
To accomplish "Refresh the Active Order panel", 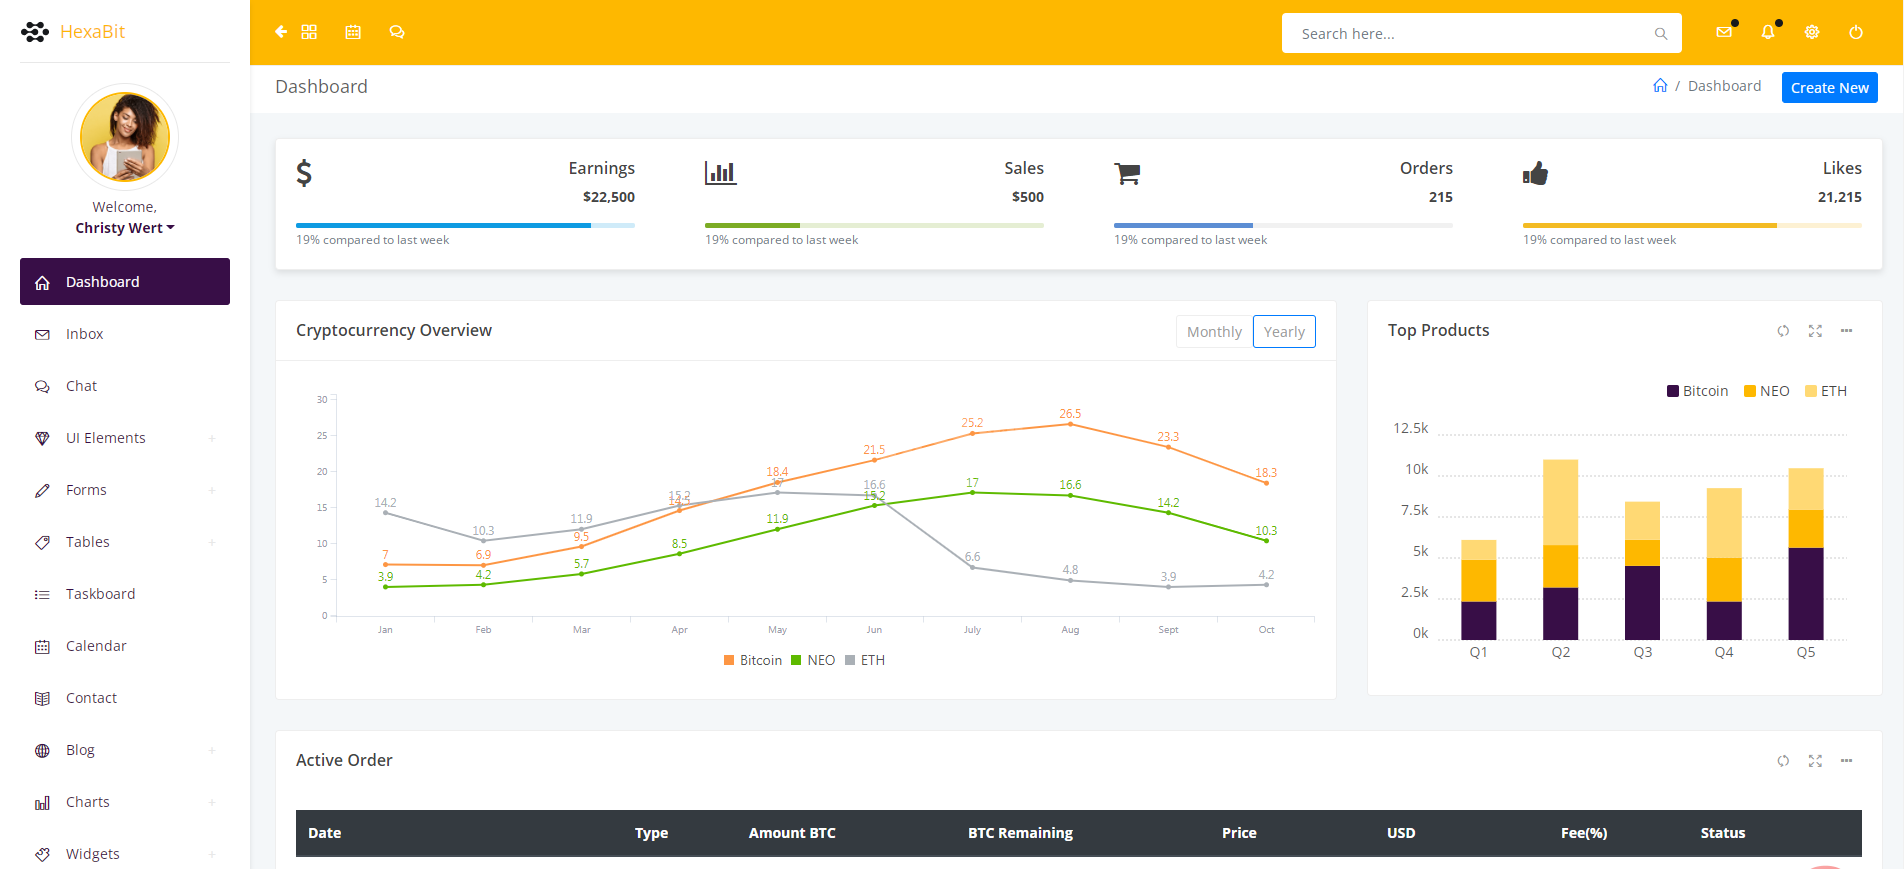I will [1783, 761].
